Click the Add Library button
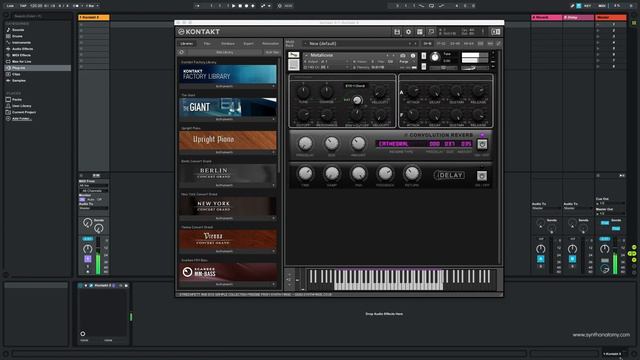Viewport: 640px width, 360px height. click(x=224, y=52)
